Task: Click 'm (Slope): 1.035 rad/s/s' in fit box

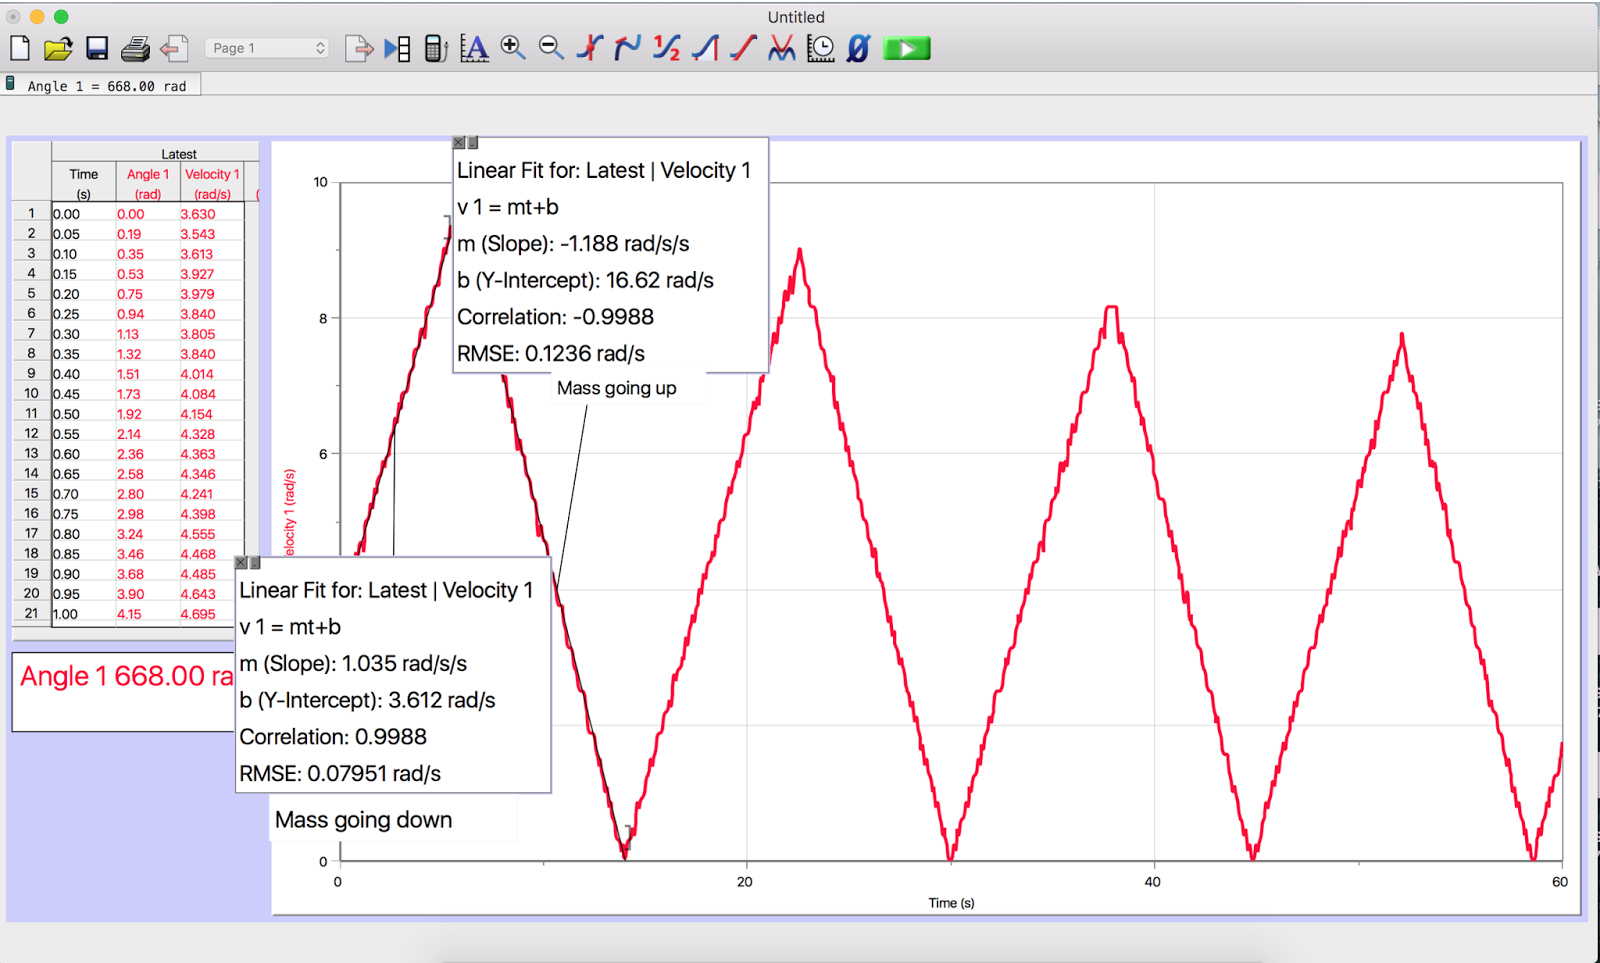Action: [353, 664]
